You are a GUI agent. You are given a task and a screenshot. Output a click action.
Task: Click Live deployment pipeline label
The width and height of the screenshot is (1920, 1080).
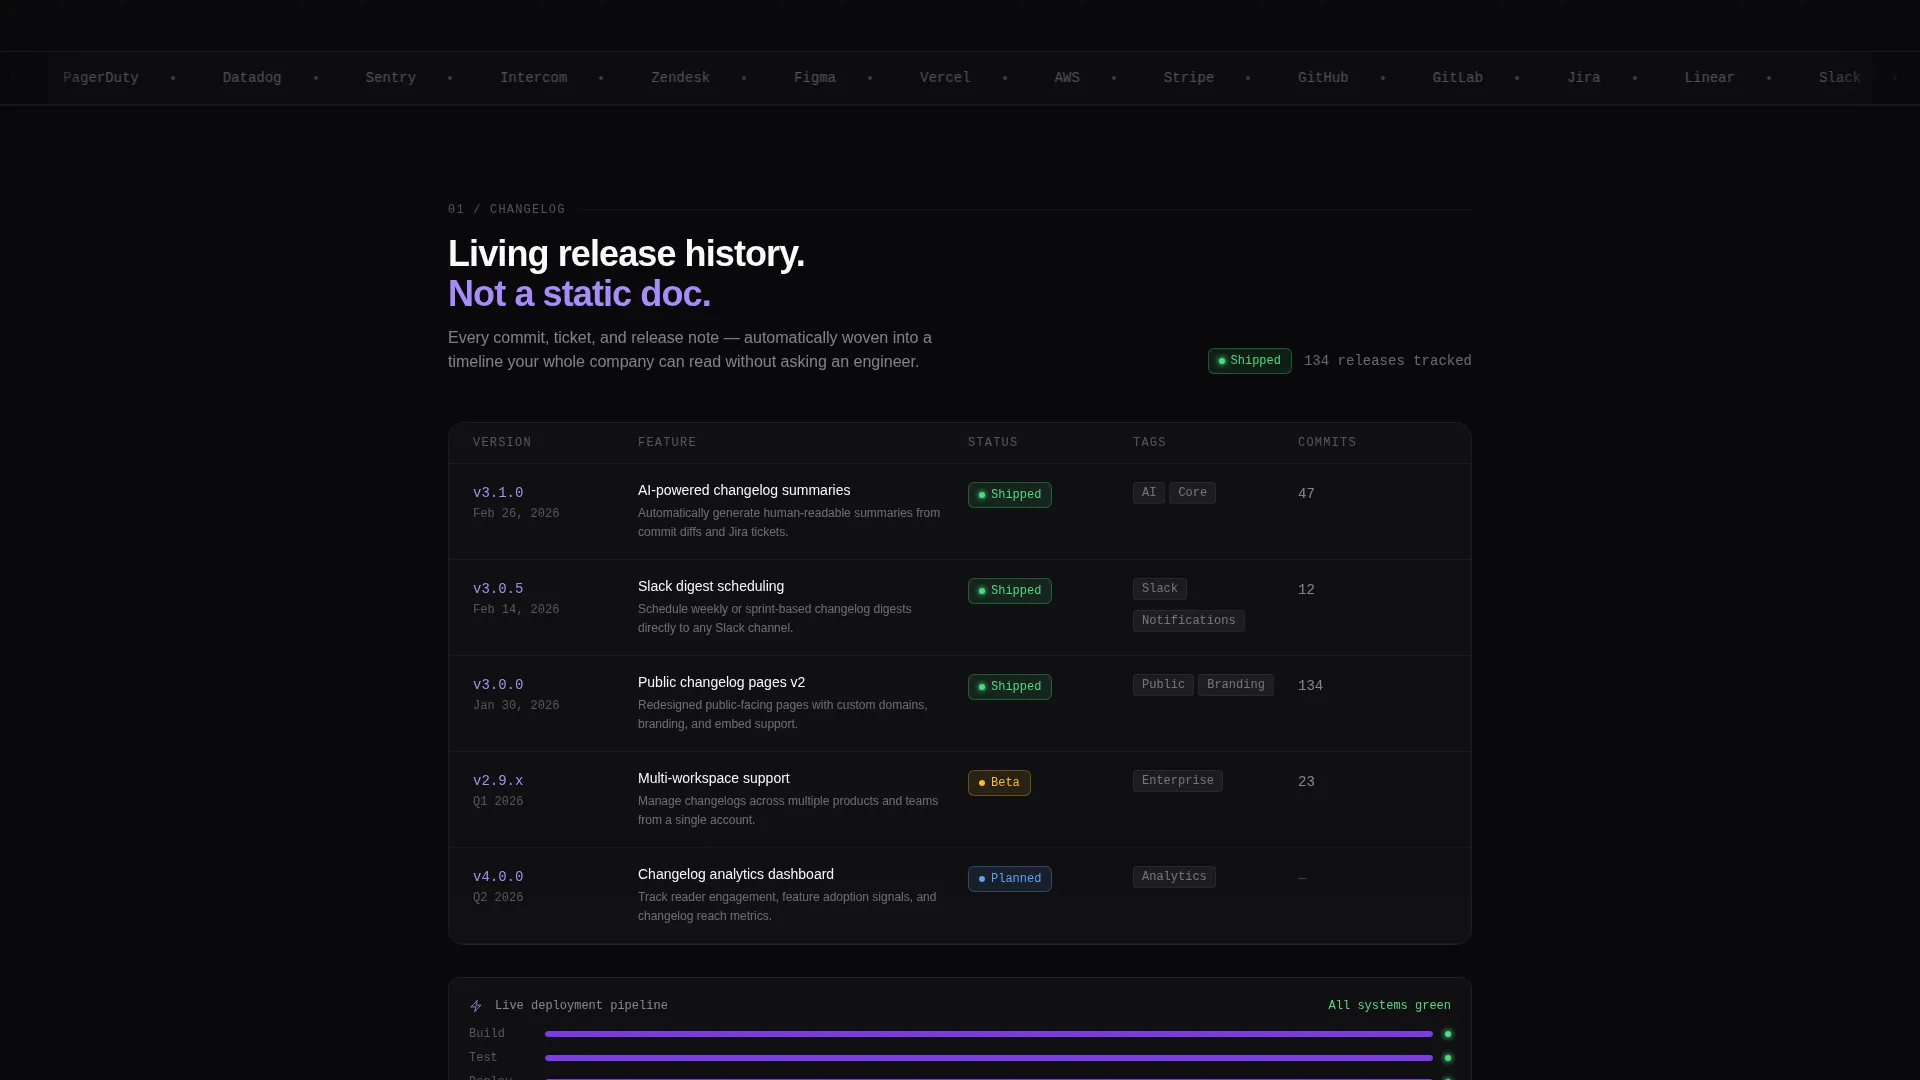[581, 1006]
